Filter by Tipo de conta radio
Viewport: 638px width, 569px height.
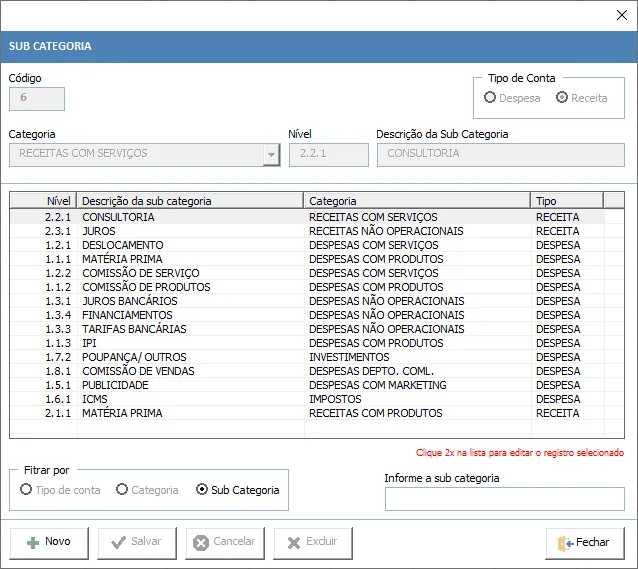pos(26,490)
